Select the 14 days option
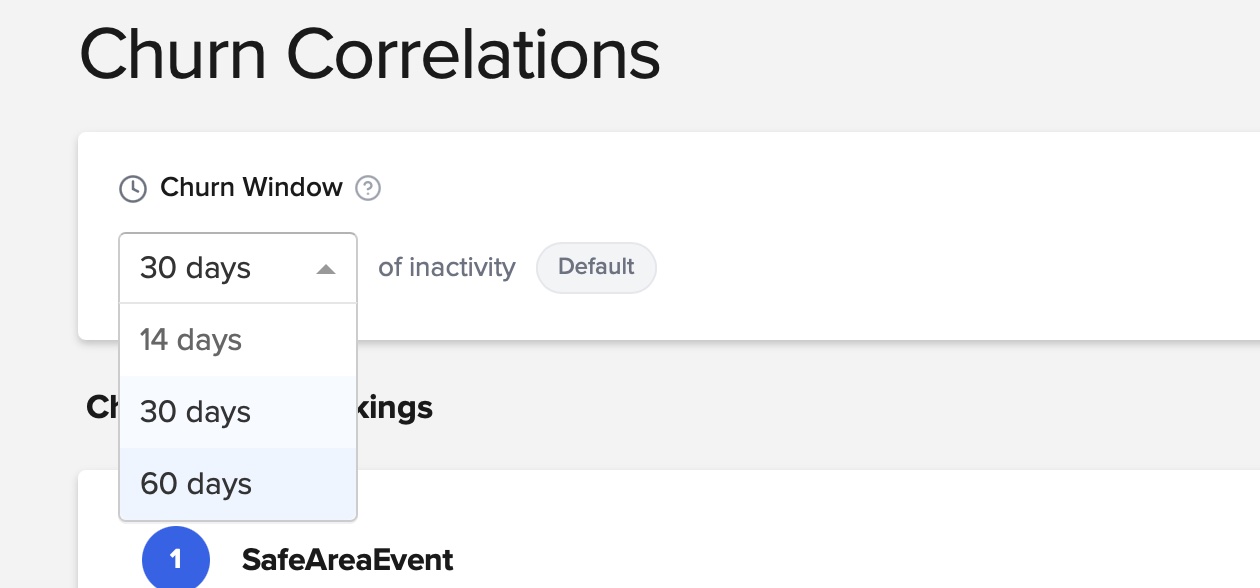Screen dimensions: 1260x588 (238, 340)
